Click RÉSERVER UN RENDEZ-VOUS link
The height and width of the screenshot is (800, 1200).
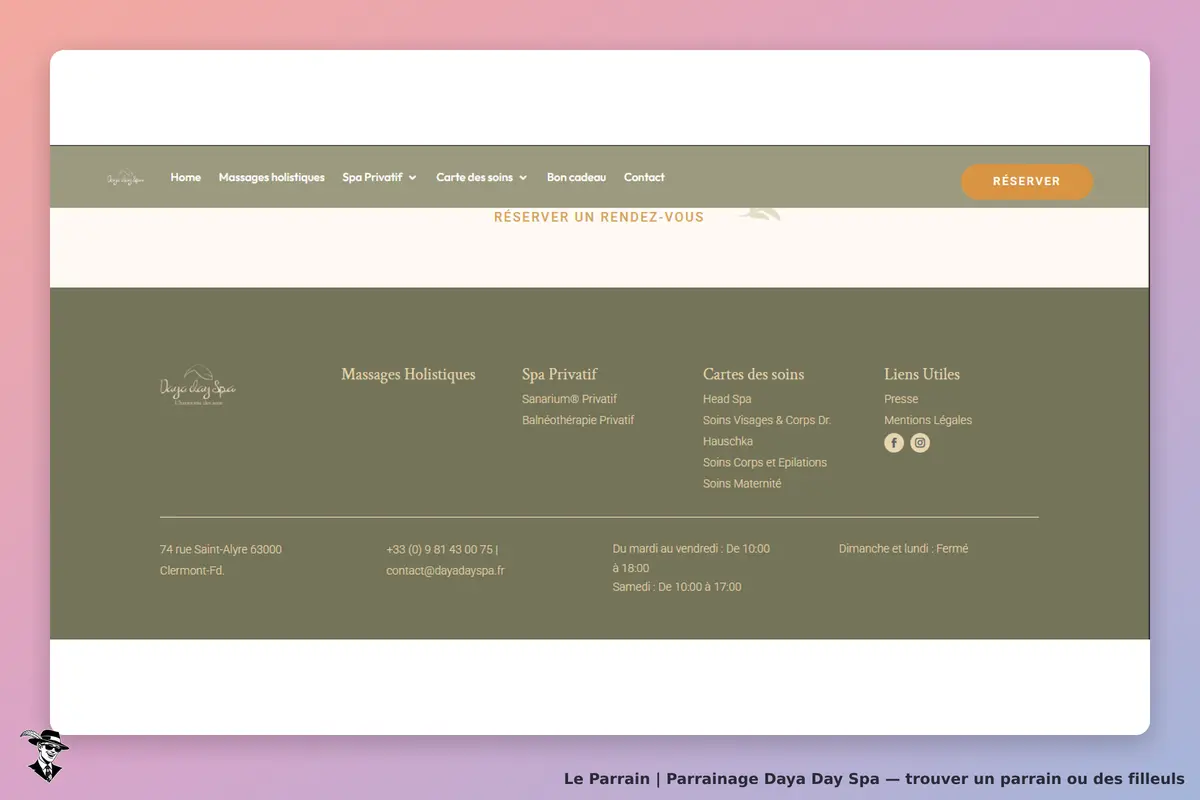[599, 217]
